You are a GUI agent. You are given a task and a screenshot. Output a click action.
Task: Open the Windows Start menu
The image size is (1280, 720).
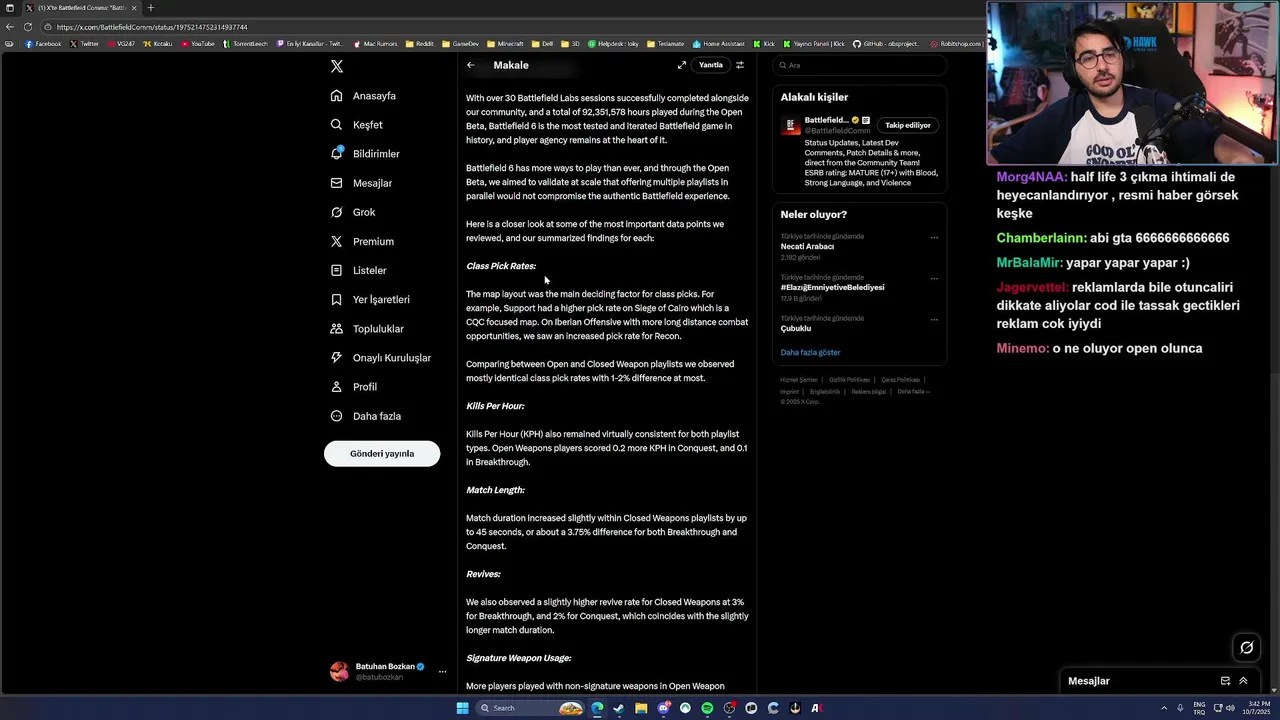click(x=462, y=708)
